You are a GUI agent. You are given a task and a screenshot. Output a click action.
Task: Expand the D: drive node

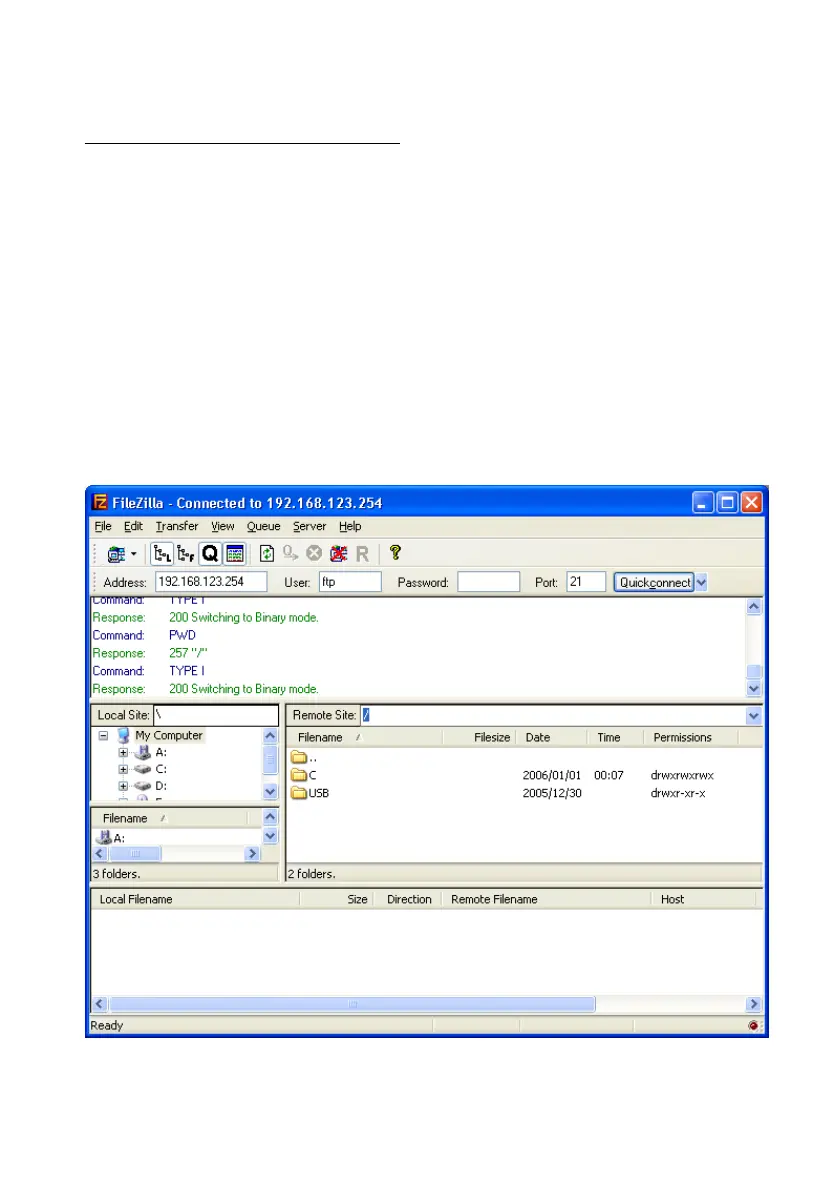pos(123,786)
